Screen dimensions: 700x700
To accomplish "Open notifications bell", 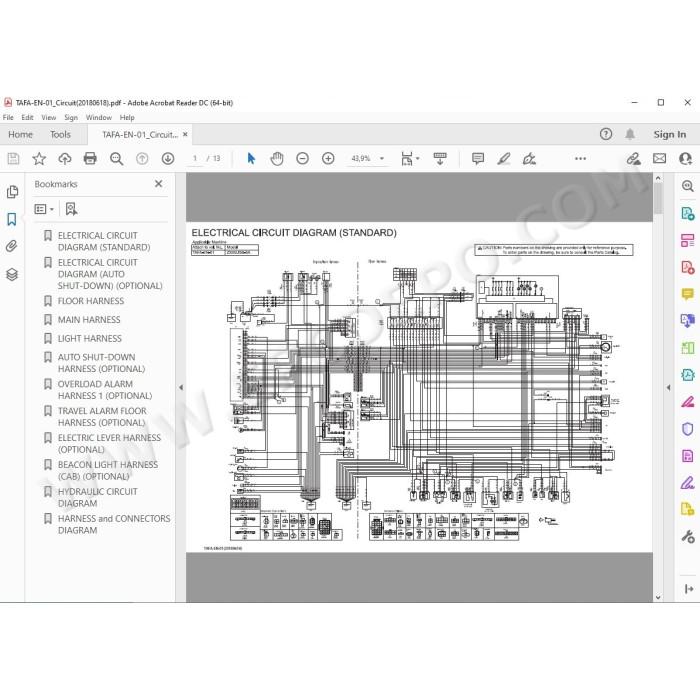I will tap(630, 134).
